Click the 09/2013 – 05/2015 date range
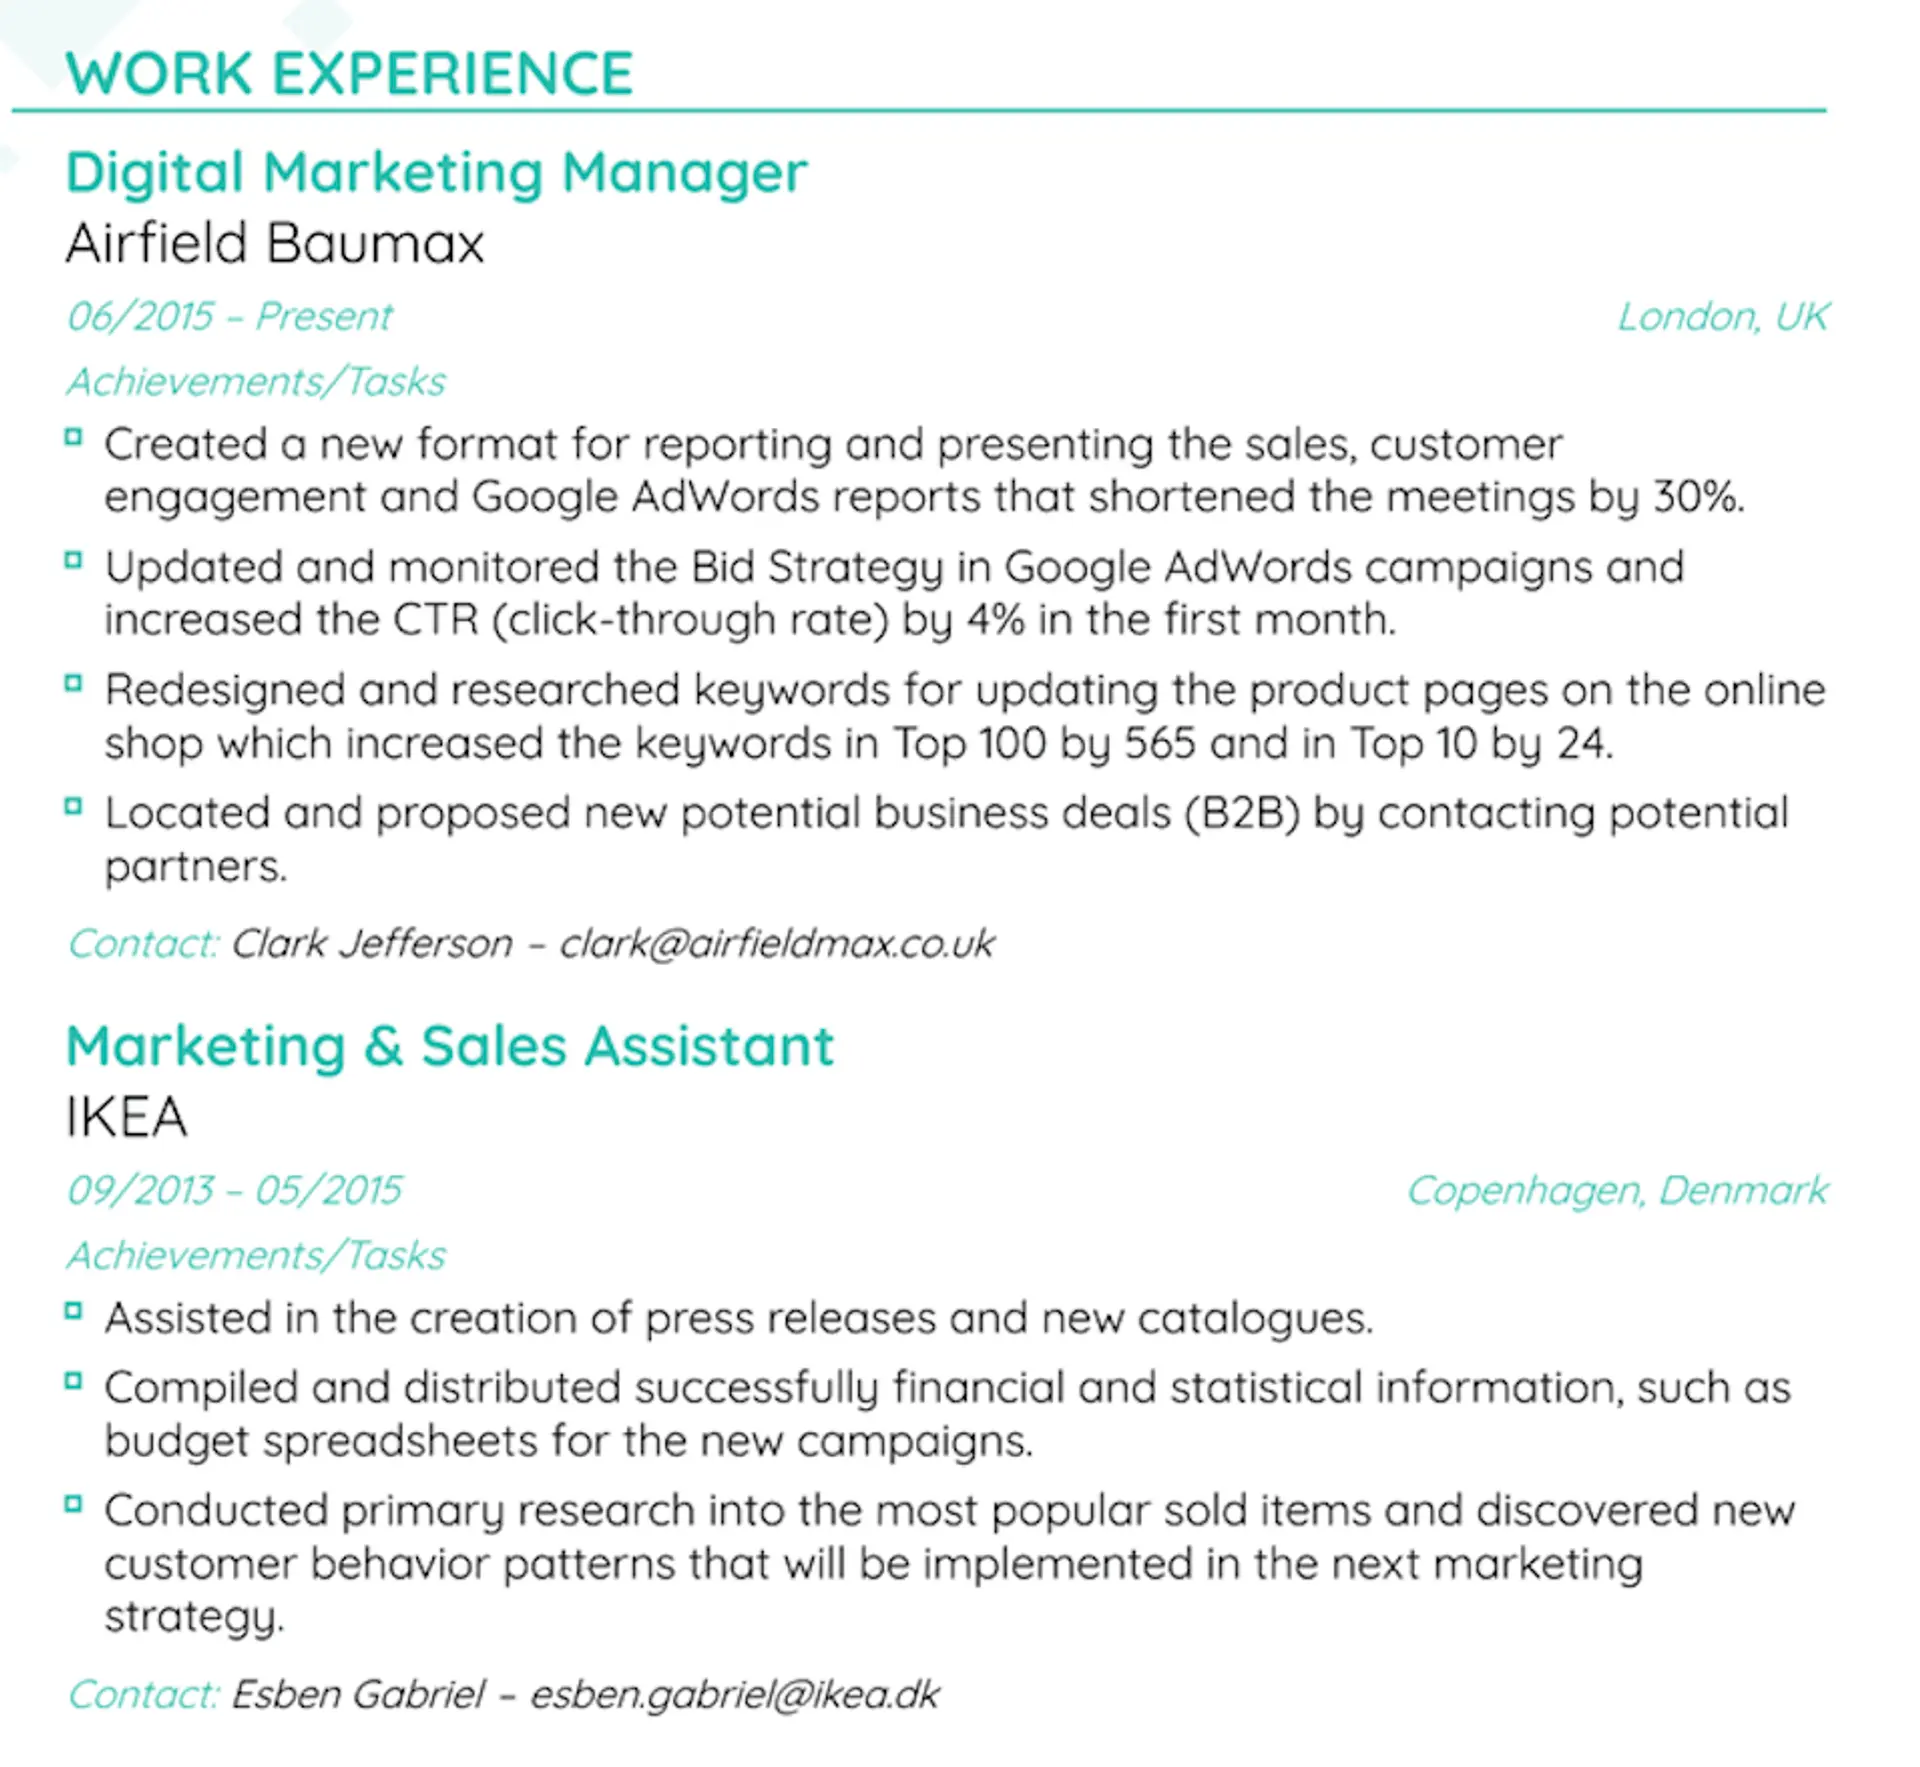Image resolution: width=1920 pixels, height=1767 pixels. [234, 1190]
